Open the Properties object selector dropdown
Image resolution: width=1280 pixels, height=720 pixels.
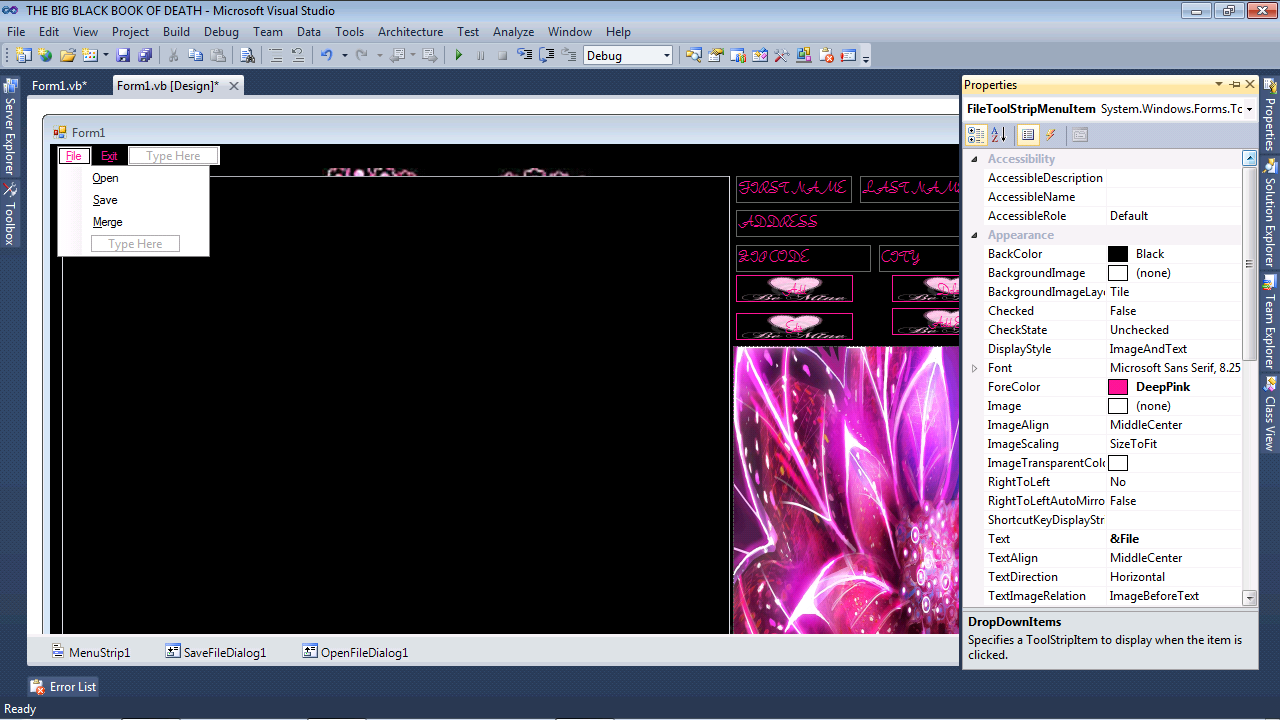click(1250, 109)
